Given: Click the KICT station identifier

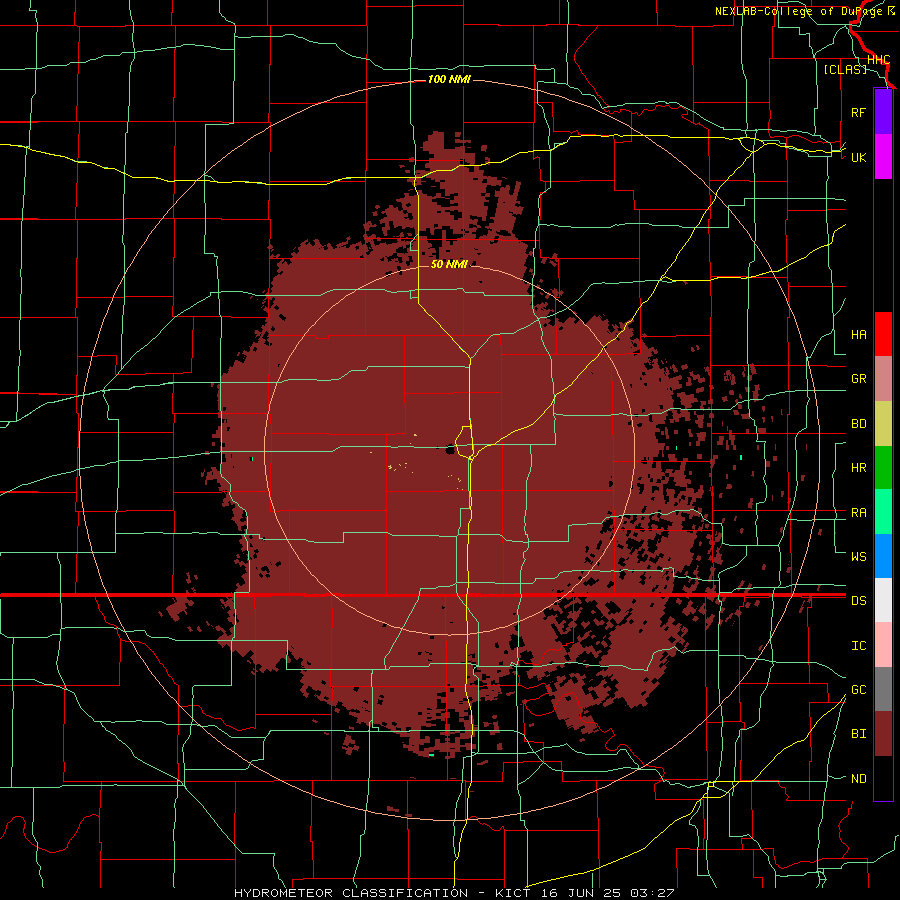Looking at the screenshot, I should click(x=516, y=893).
